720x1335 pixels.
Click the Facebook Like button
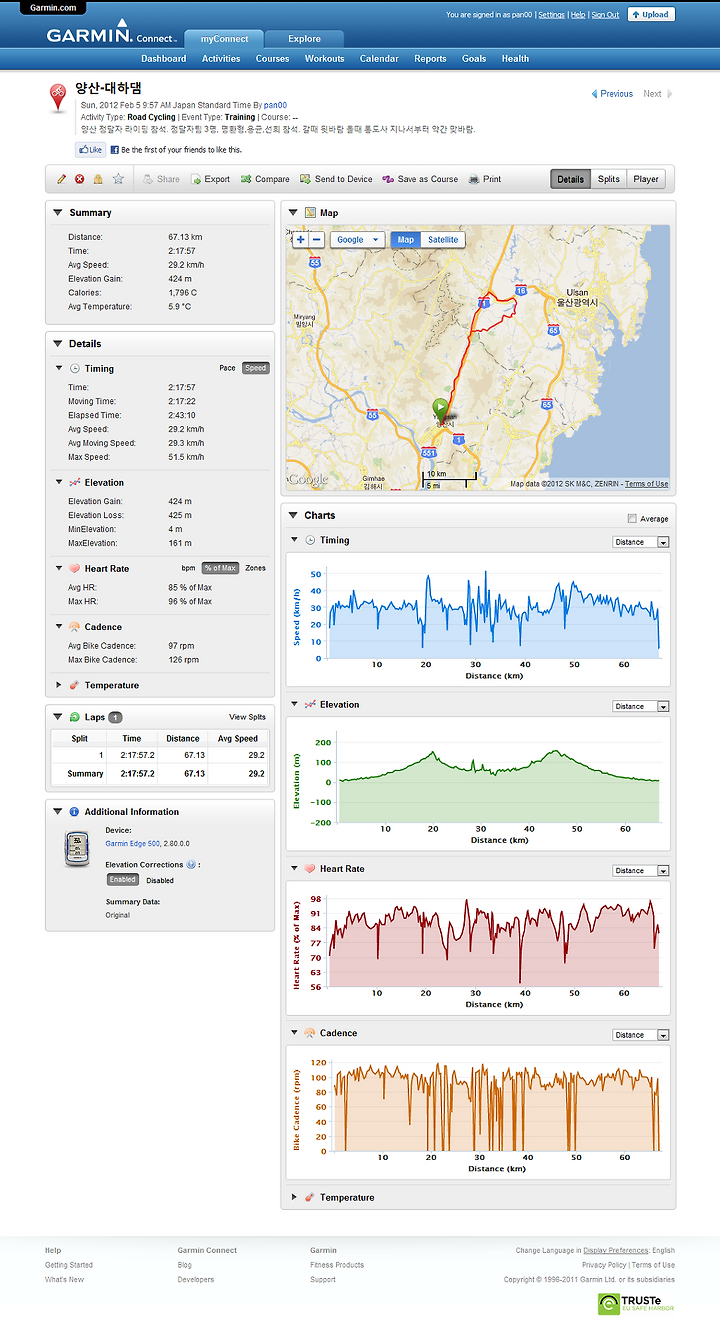pyautogui.click(x=90, y=150)
